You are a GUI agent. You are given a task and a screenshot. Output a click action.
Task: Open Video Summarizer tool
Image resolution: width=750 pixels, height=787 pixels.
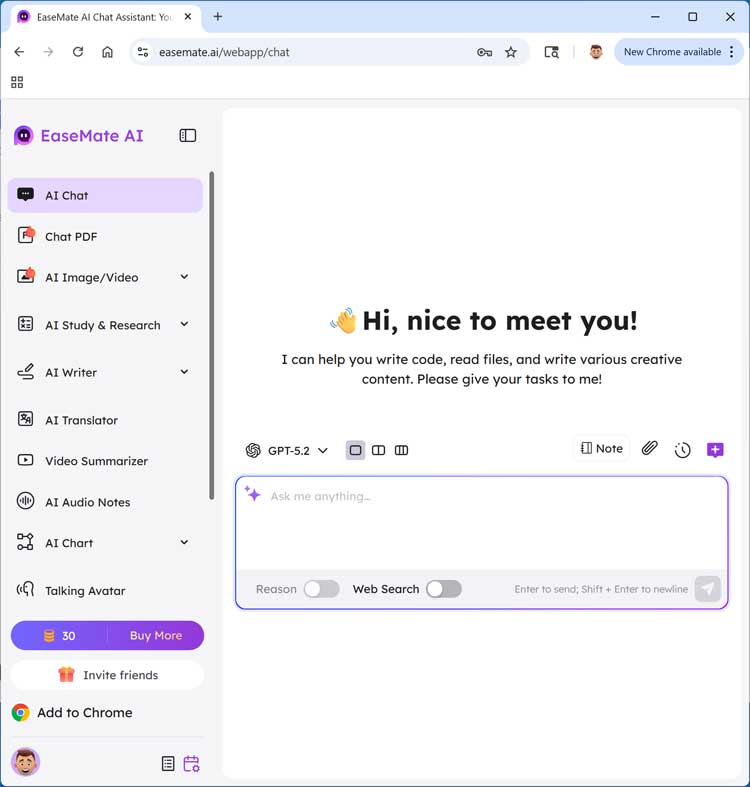105,461
